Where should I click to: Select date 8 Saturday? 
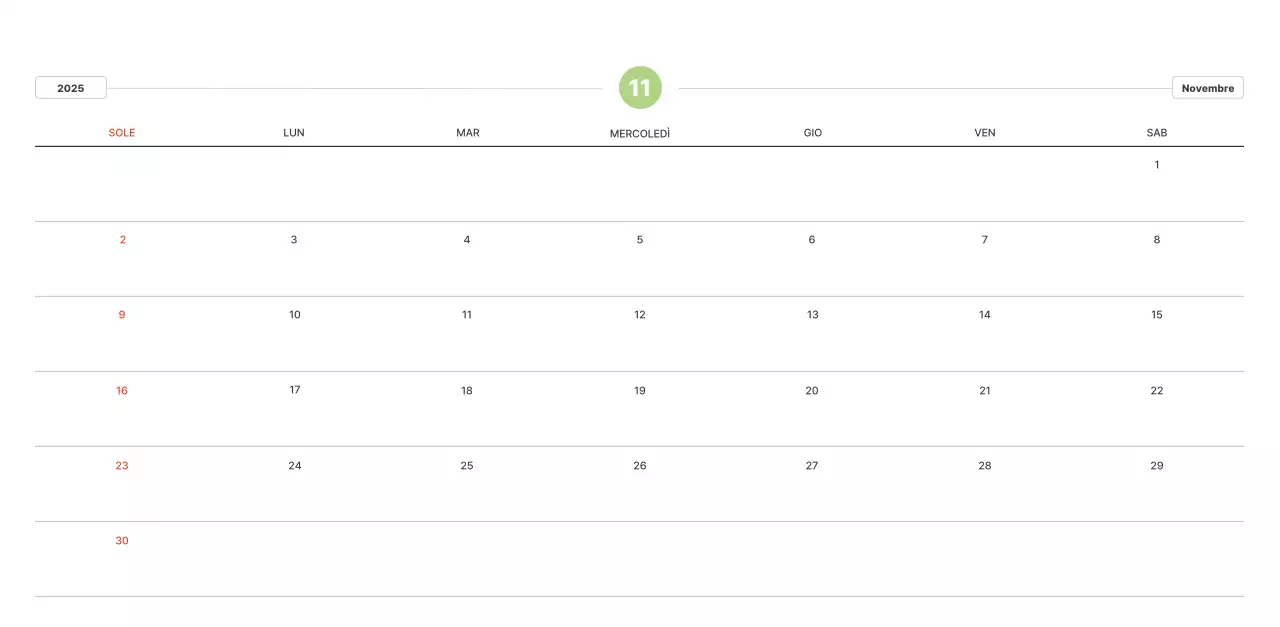[1157, 240]
